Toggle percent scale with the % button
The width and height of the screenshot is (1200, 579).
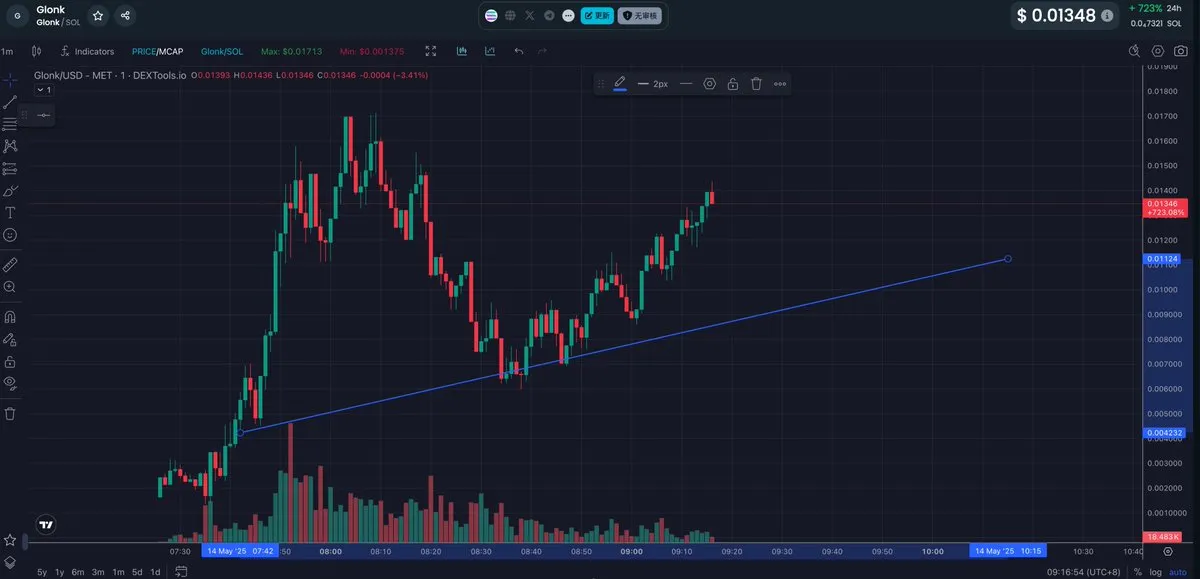(1138, 572)
